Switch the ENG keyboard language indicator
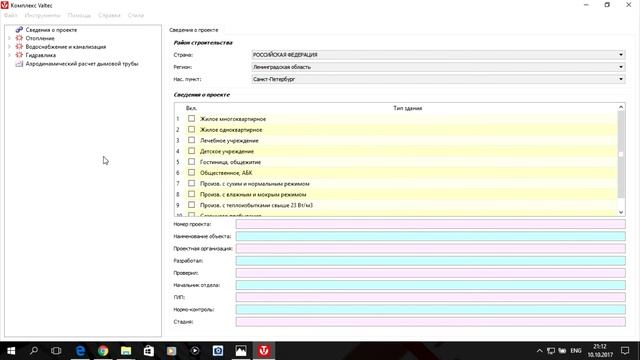The width and height of the screenshot is (640, 360). pyautogui.click(x=576, y=351)
